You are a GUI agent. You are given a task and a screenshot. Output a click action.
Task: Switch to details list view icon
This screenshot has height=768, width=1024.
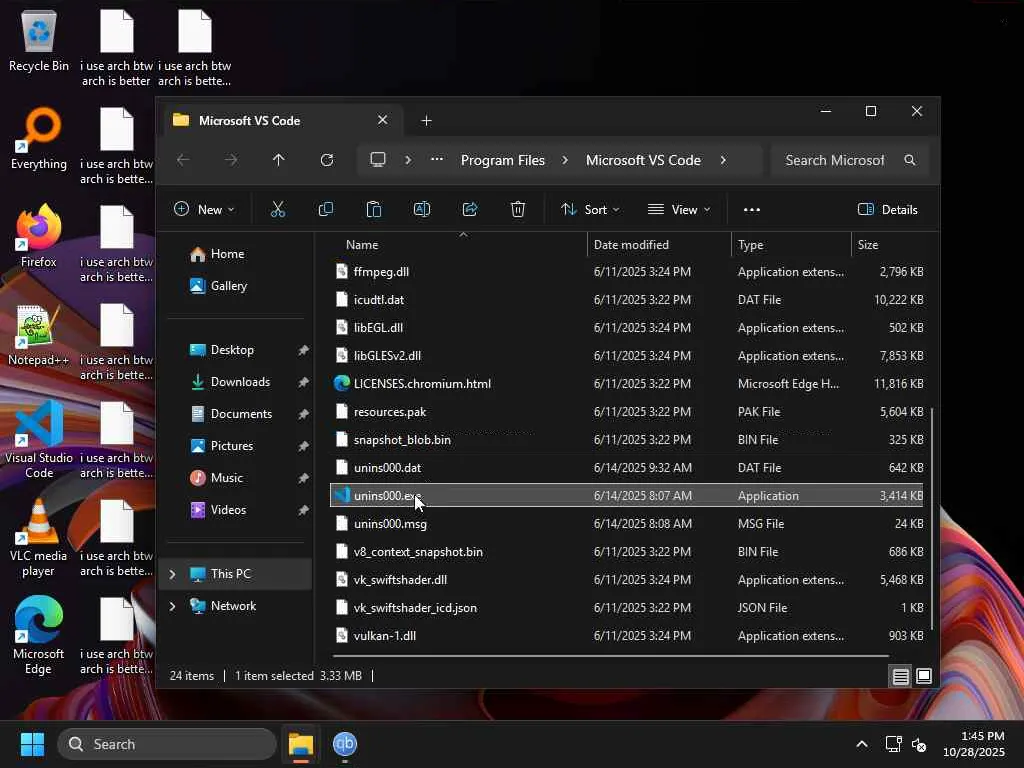tap(901, 676)
